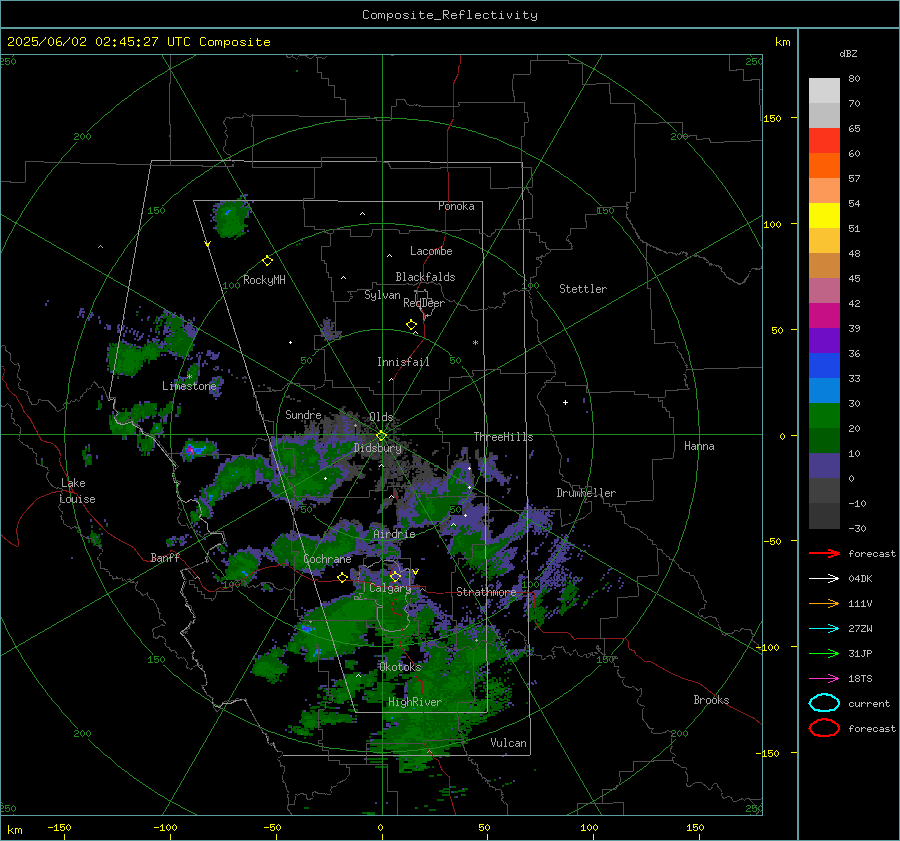Click the Sylvan label on map
This screenshot has height=841, width=900.
click(382, 295)
